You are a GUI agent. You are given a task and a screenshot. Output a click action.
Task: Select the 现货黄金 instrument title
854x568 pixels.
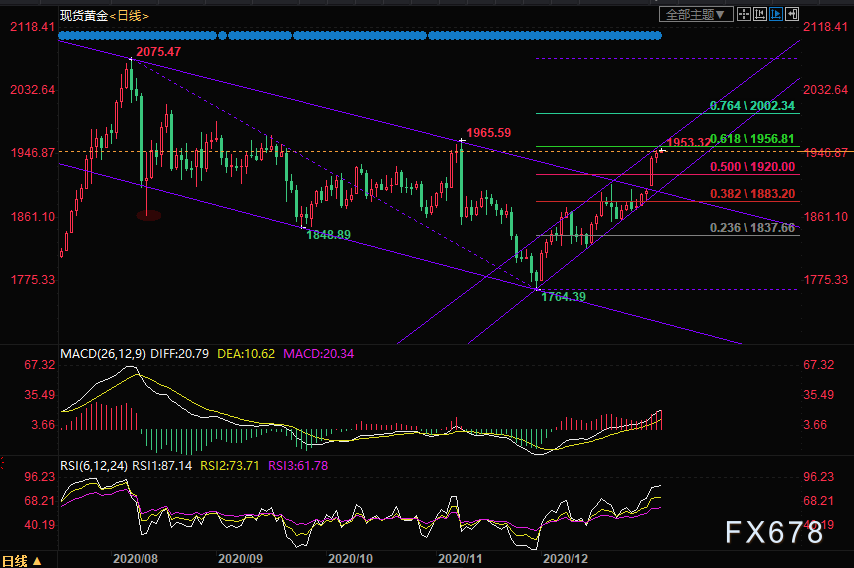(82, 15)
